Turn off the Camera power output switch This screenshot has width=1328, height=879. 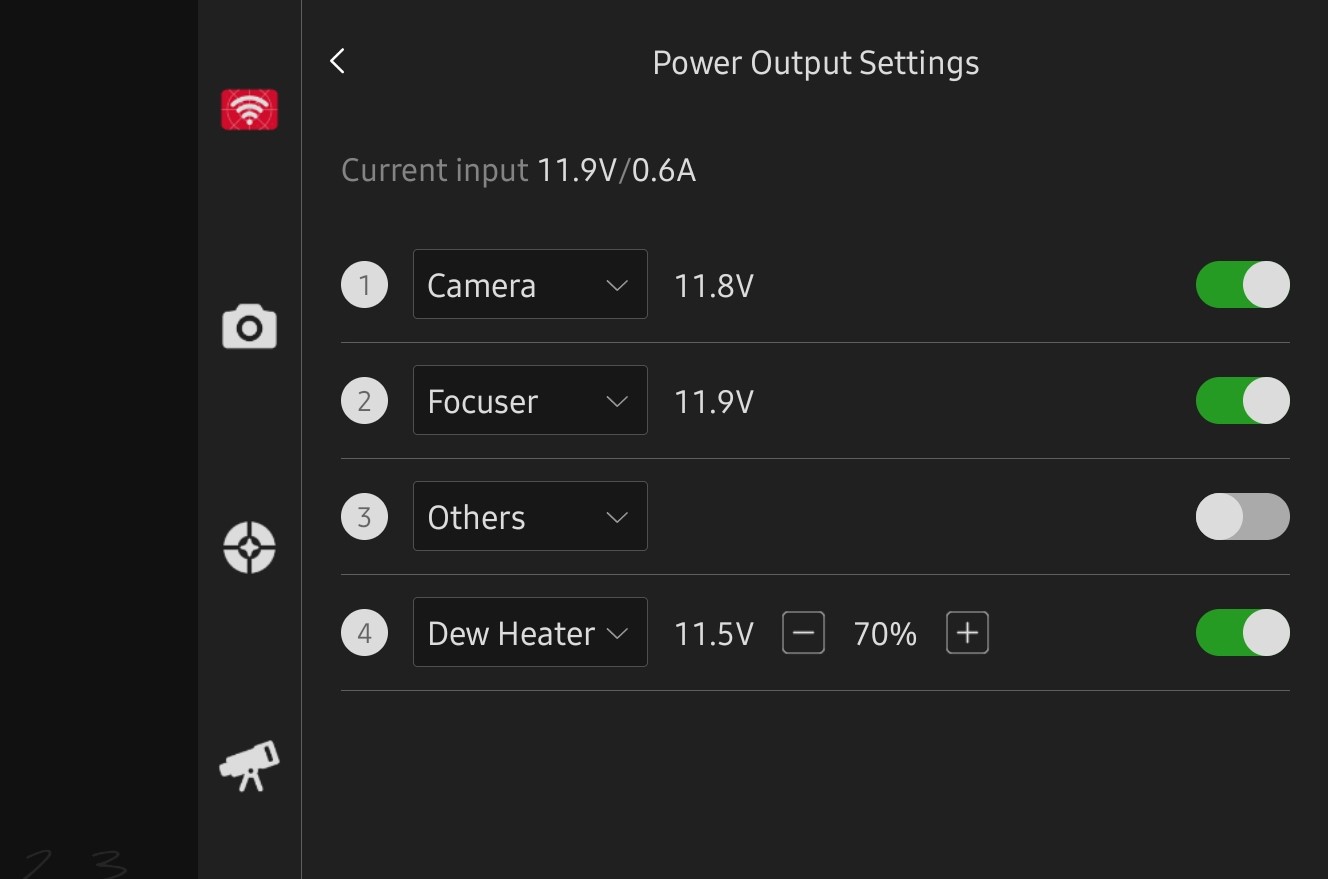1242,285
